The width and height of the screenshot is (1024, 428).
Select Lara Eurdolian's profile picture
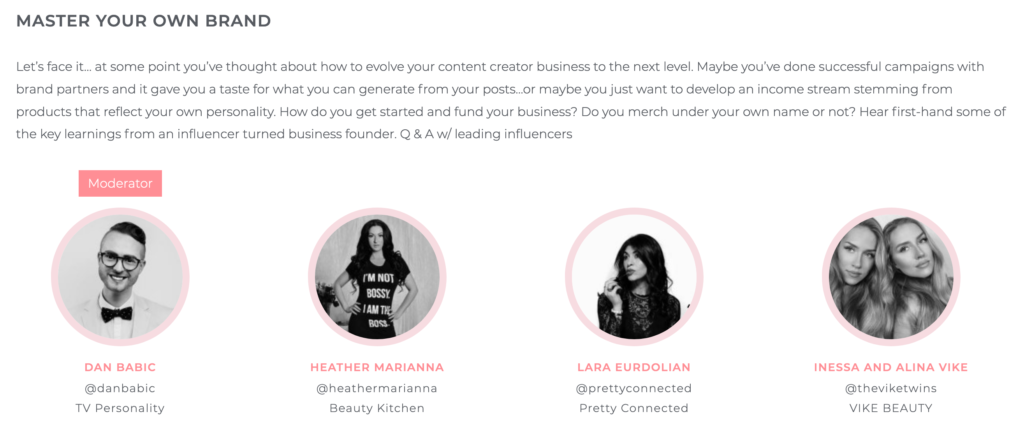click(x=634, y=276)
